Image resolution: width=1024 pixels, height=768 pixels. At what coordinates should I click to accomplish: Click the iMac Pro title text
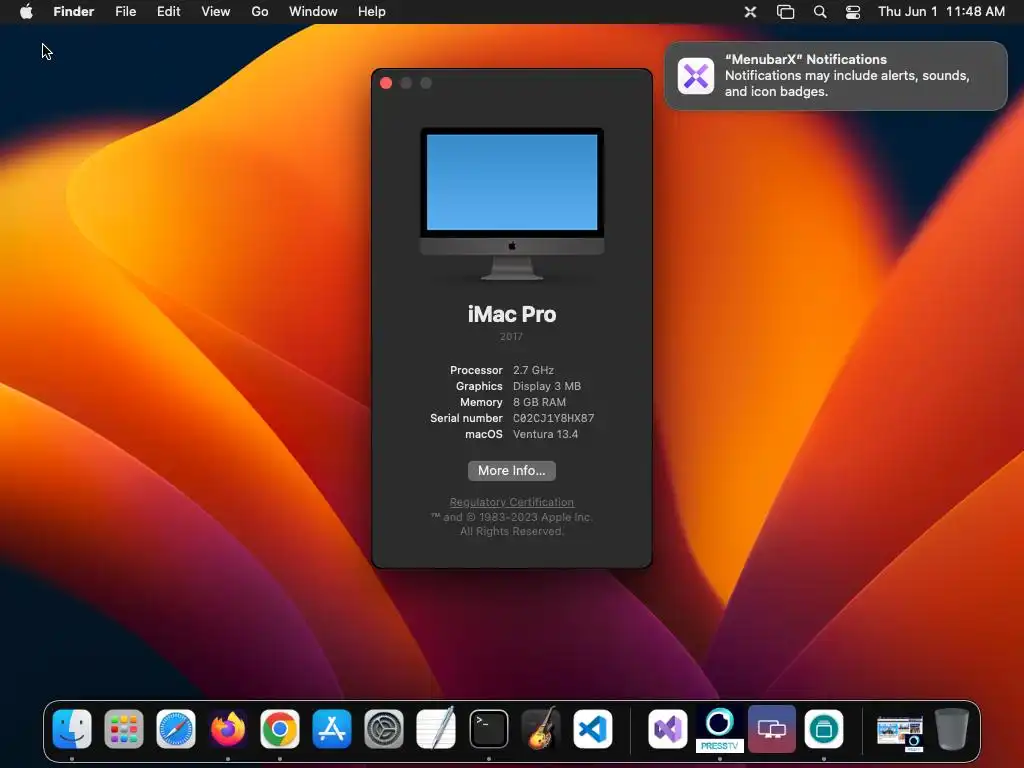[512, 315]
